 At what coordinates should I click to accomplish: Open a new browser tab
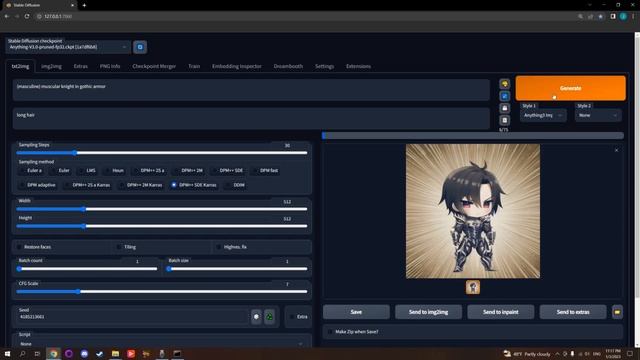pyautogui.click(x=84, y=5)
